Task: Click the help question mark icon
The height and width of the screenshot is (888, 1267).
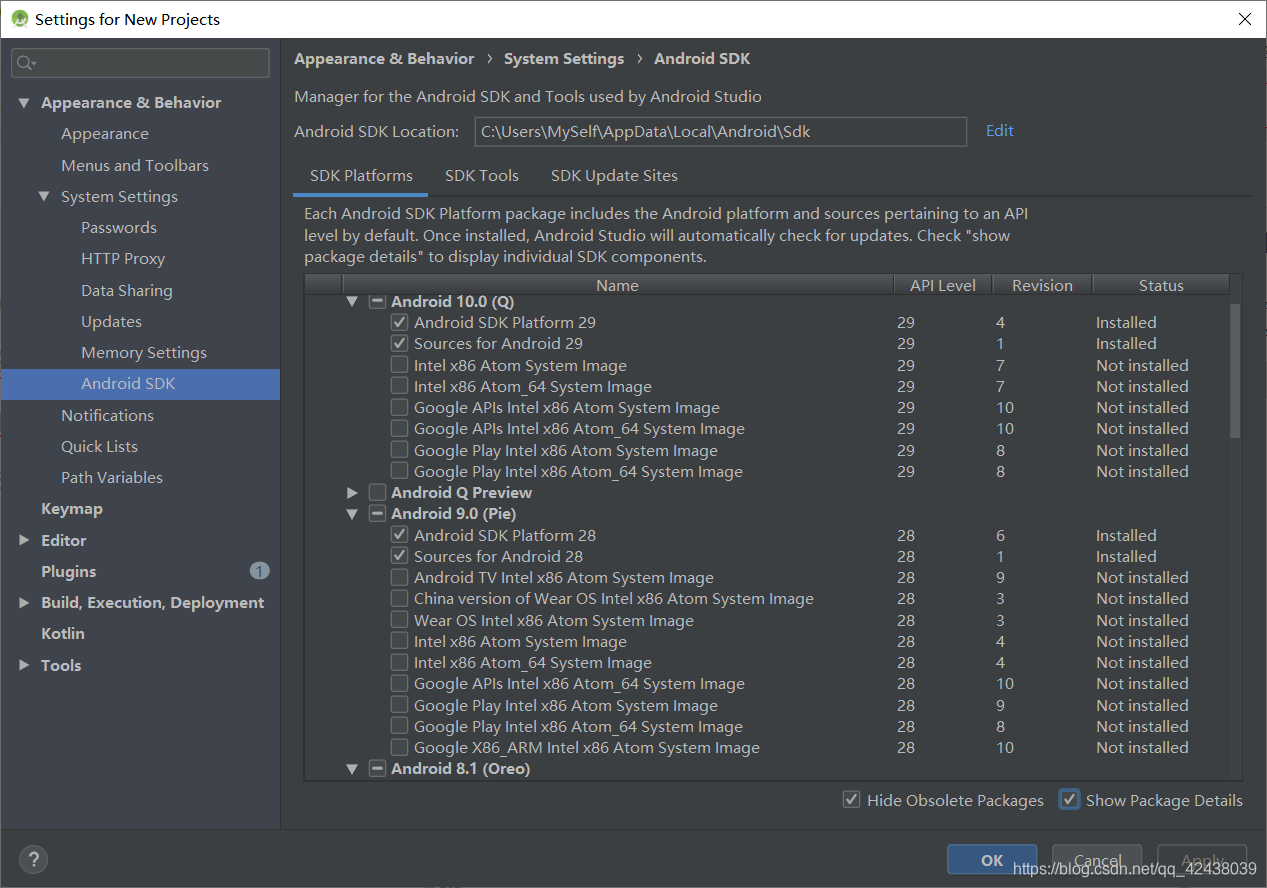Action: [33, 859]
